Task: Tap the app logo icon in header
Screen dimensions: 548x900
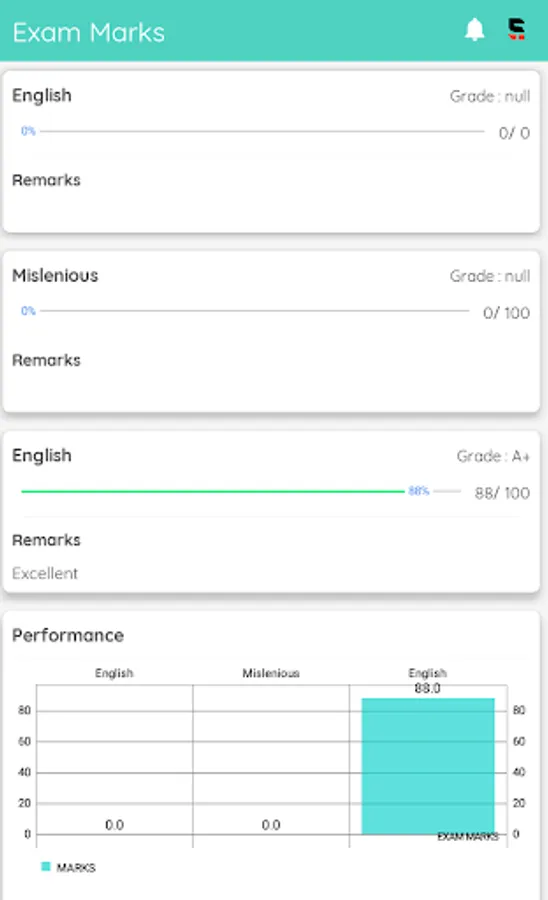Action: tap(516, 29)
